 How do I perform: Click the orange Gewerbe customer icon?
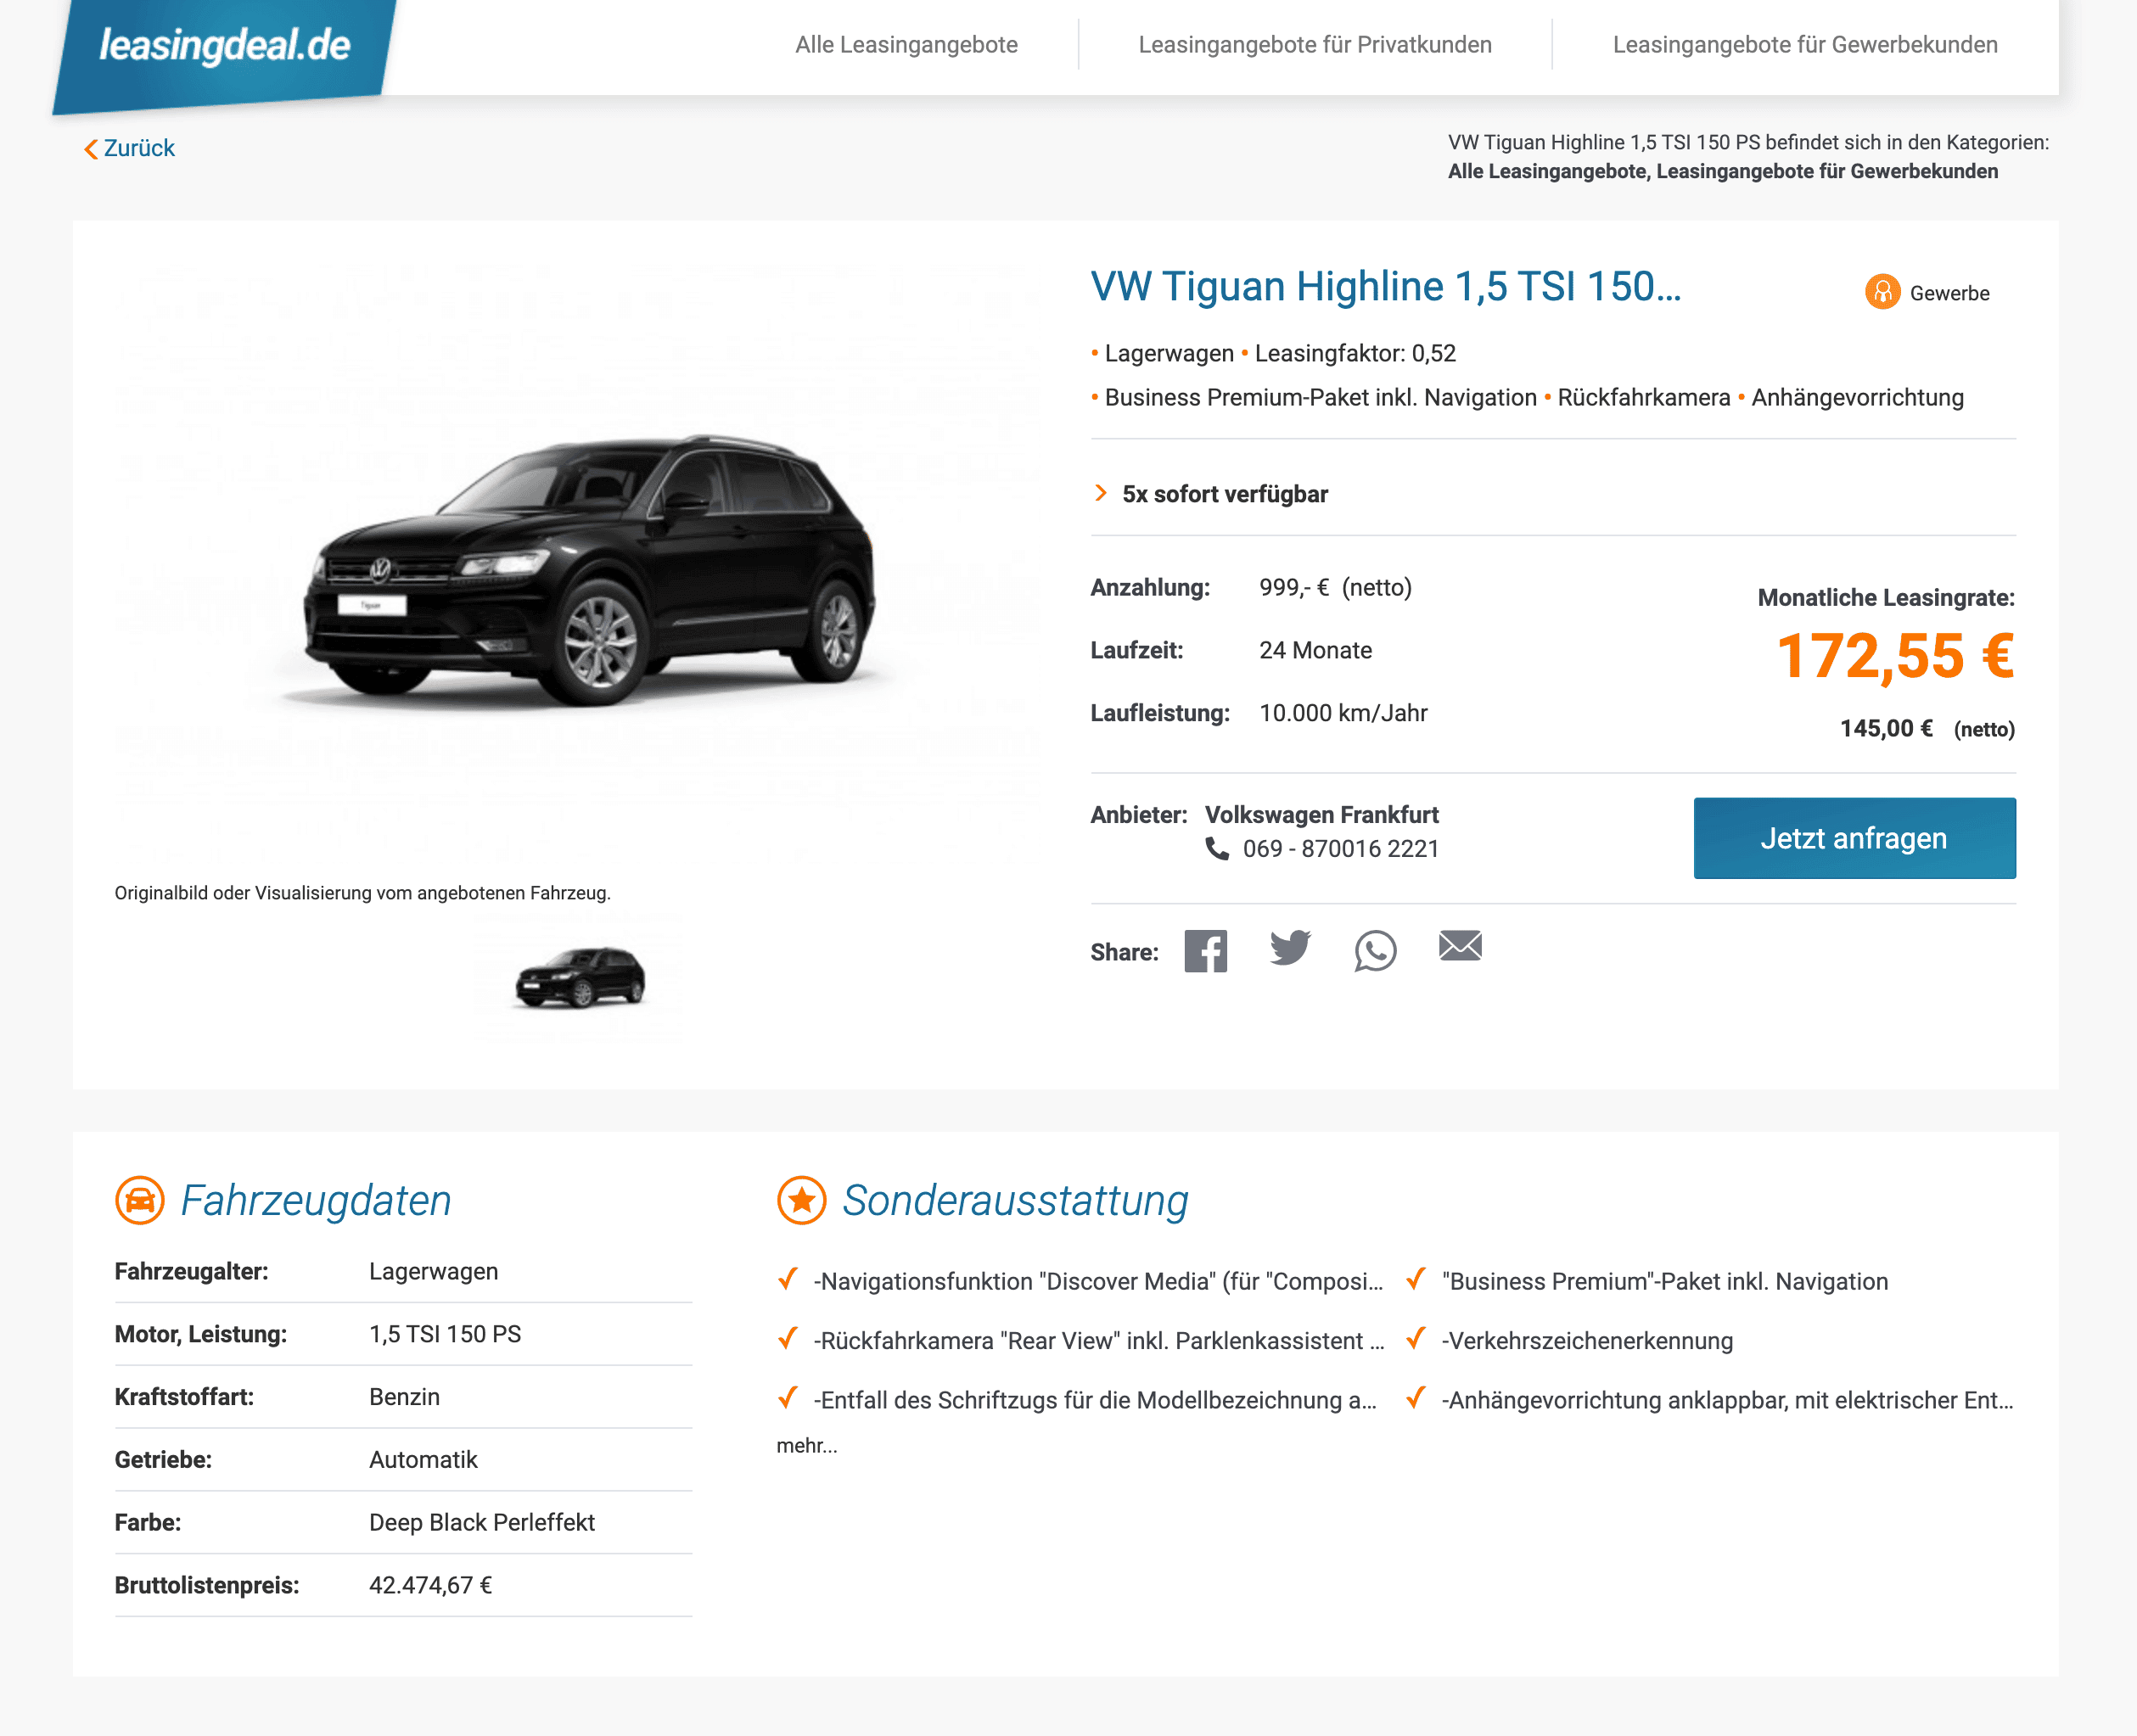(x=1882, y=292)
